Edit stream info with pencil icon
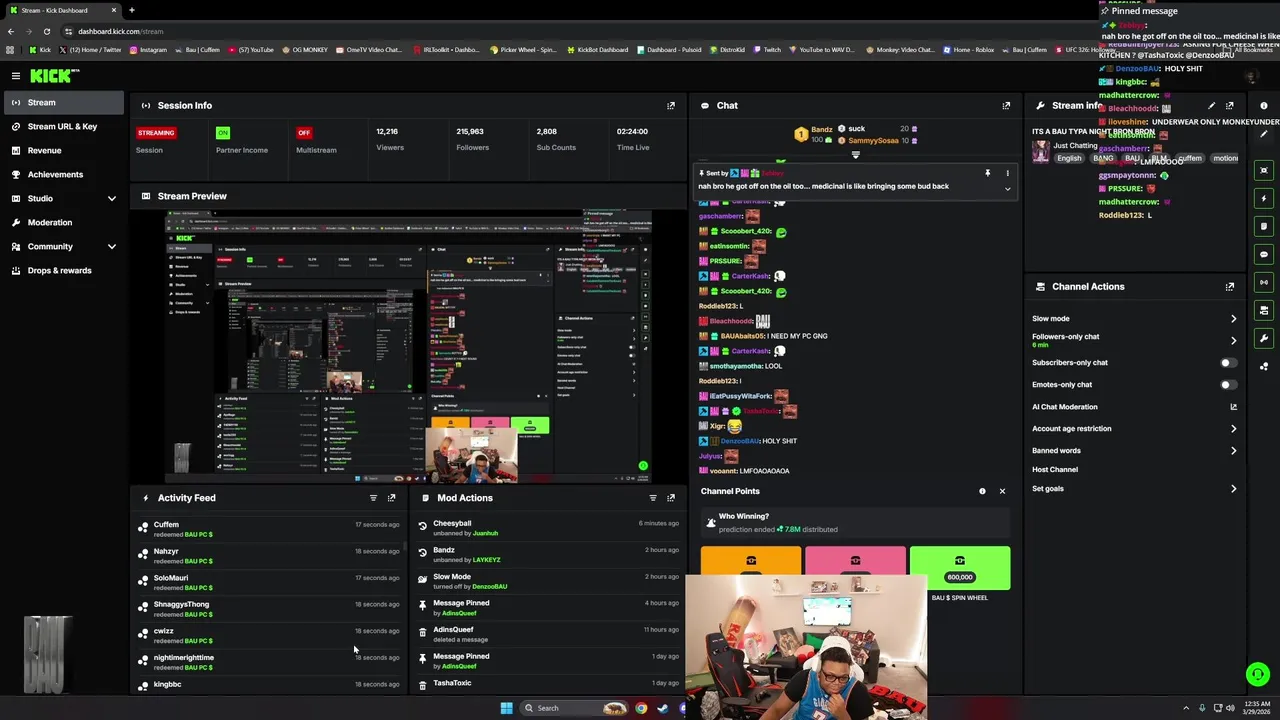This screenshot has height=720, width=1280. (1211, 105)
